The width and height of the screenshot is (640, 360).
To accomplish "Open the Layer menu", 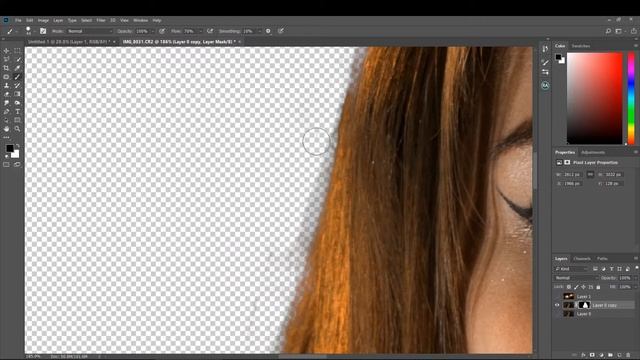I will point(58,20).
